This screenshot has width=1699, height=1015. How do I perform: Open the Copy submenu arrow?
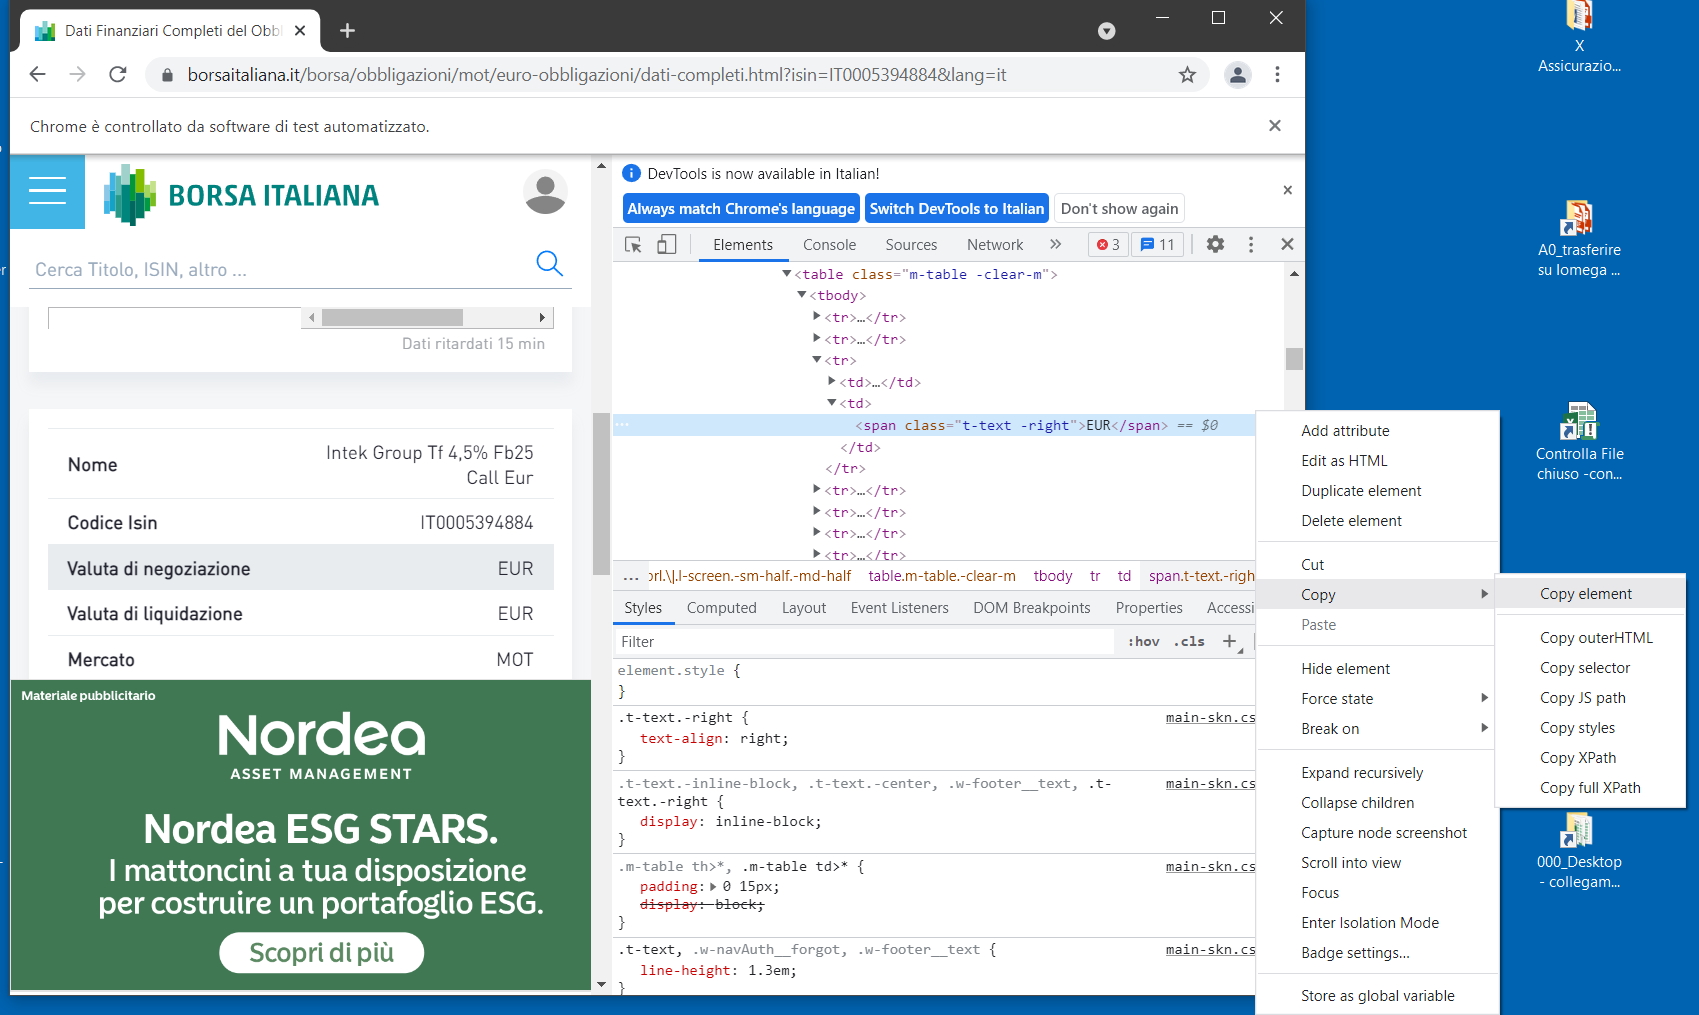[x=1484, y=594]
